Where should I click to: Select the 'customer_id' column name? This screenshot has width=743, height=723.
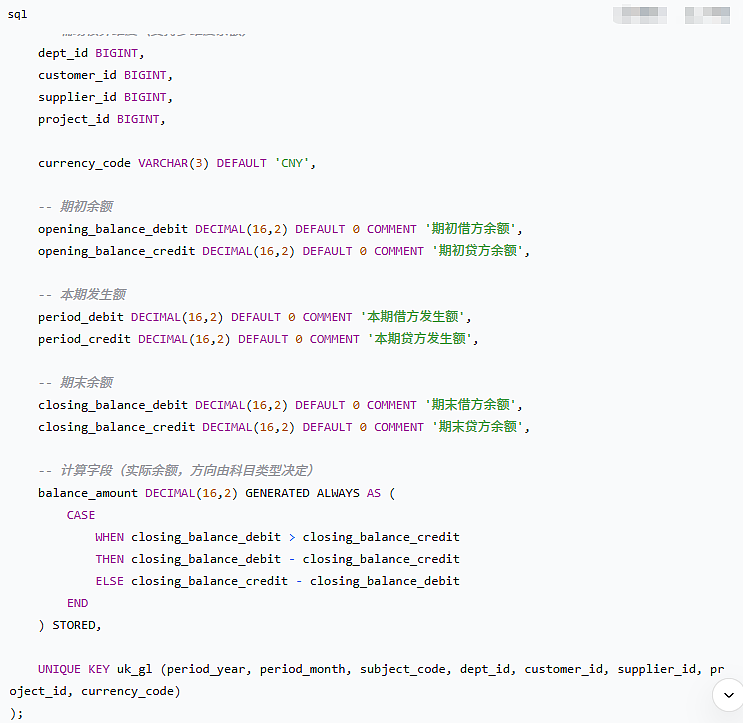(77, 75)
